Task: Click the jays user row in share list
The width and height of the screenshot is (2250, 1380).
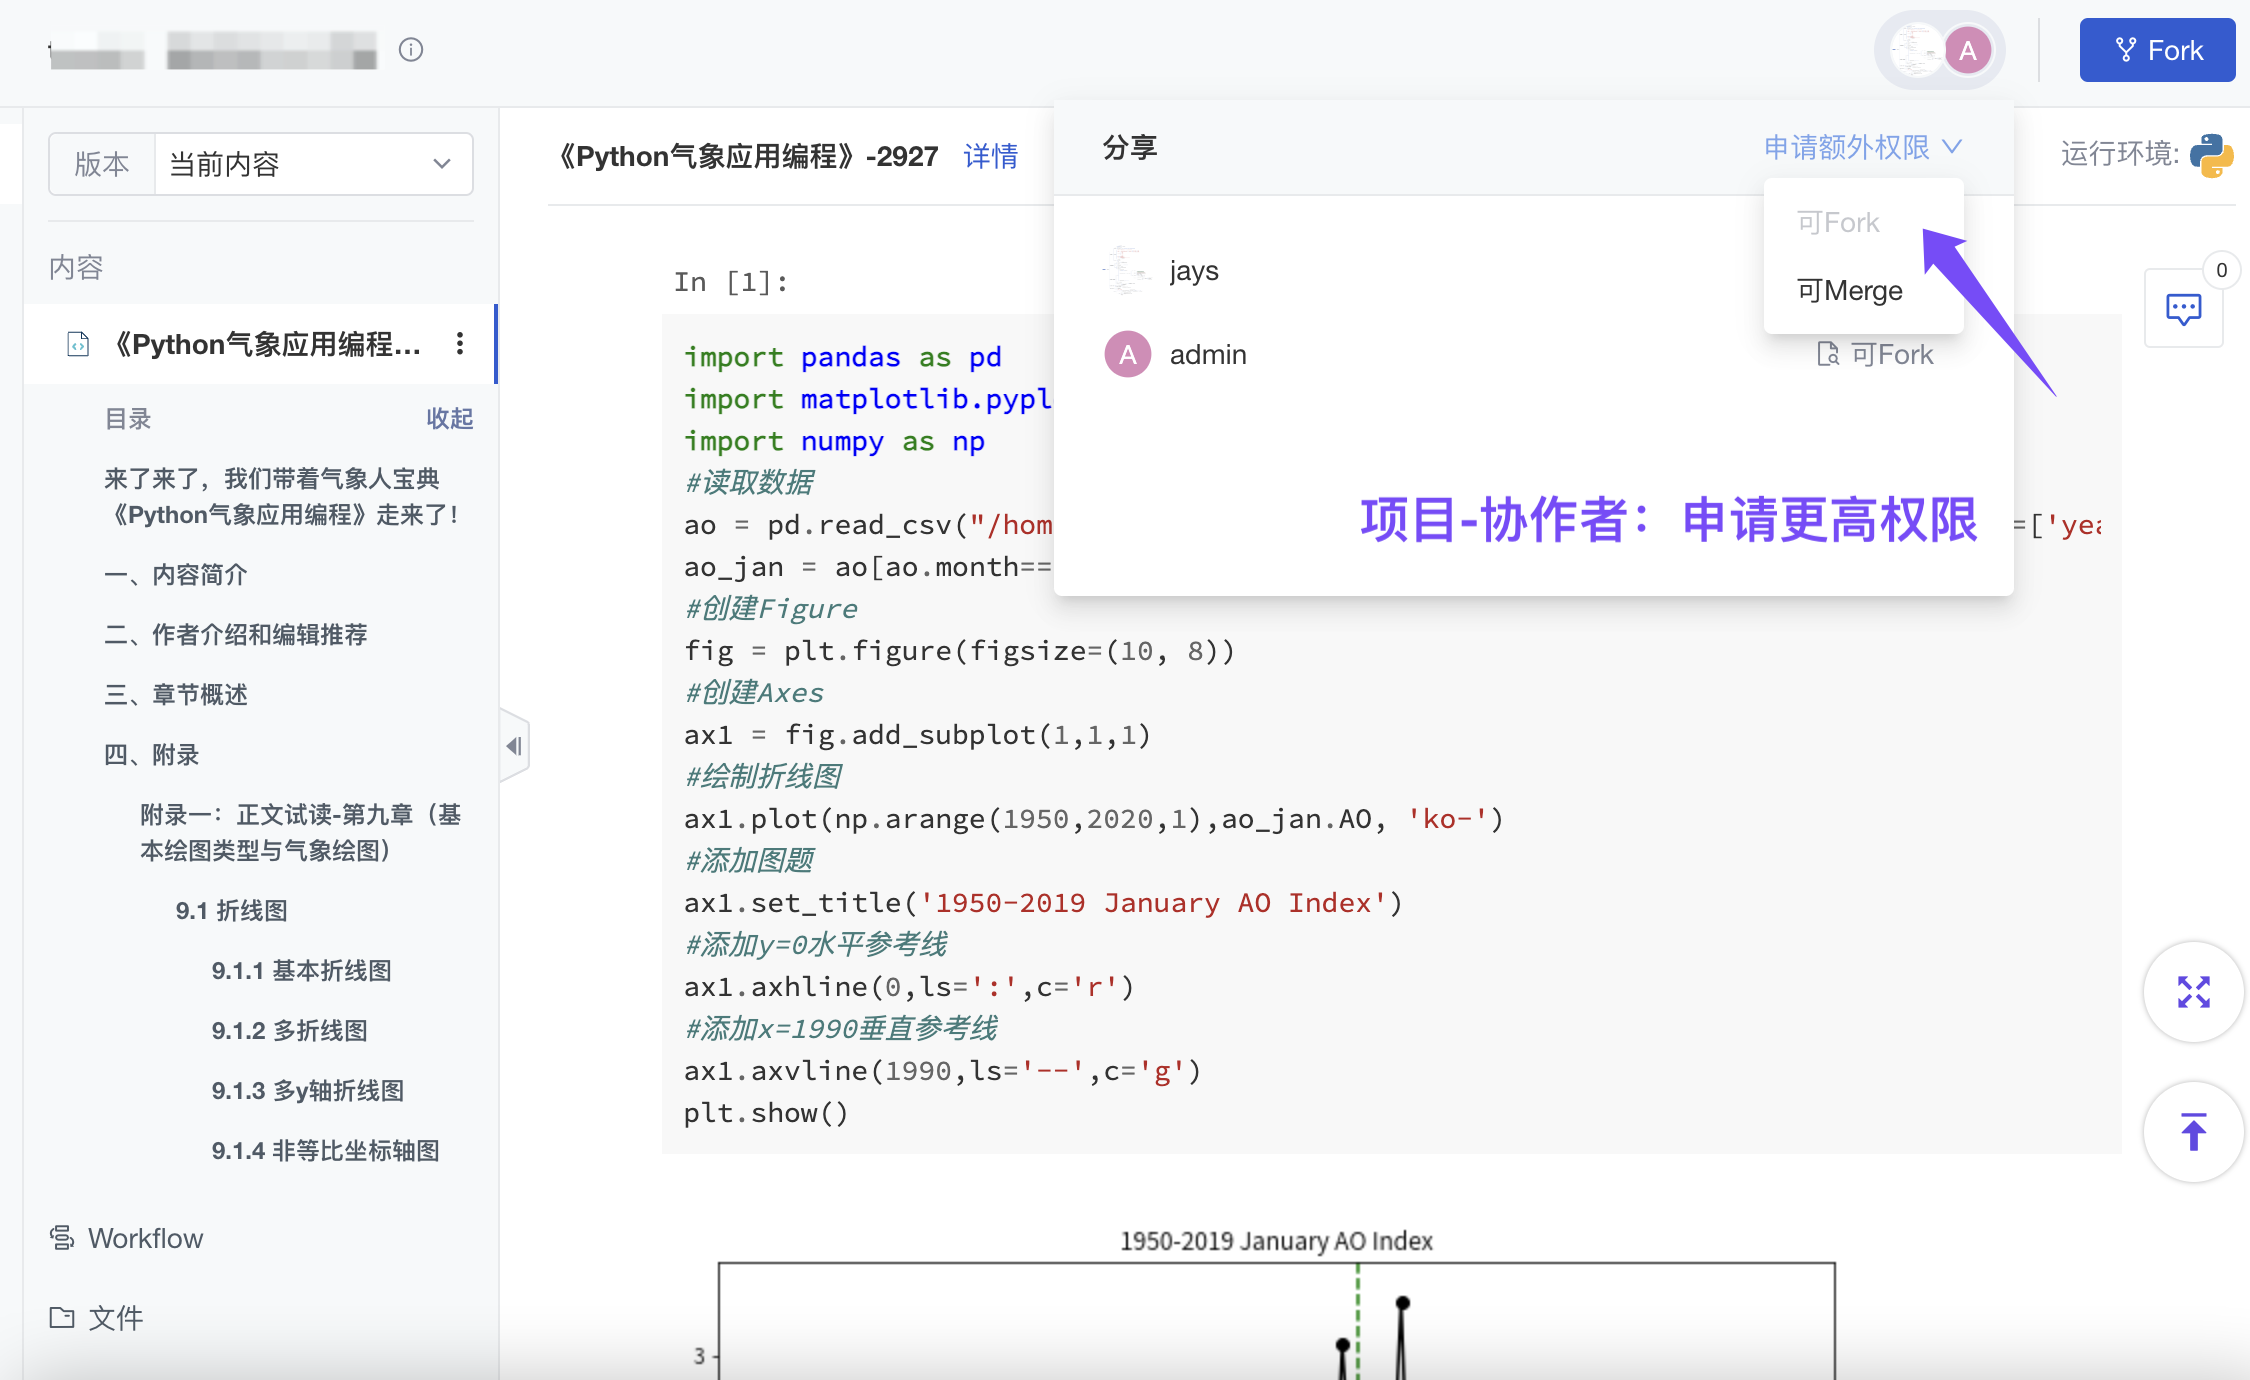Action: click(x=1193, y=271)
